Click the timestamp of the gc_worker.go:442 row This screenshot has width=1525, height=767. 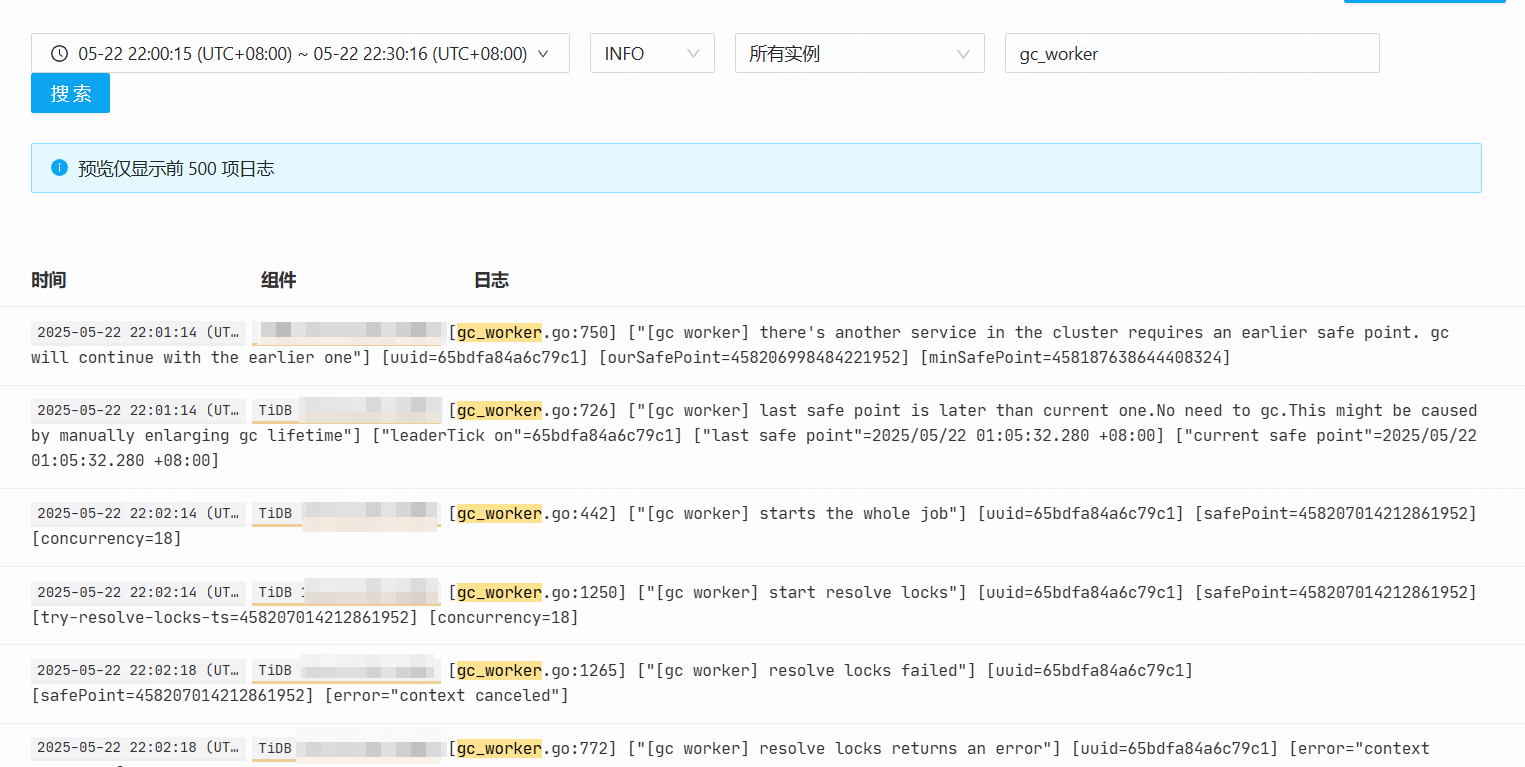click(138, 514)
